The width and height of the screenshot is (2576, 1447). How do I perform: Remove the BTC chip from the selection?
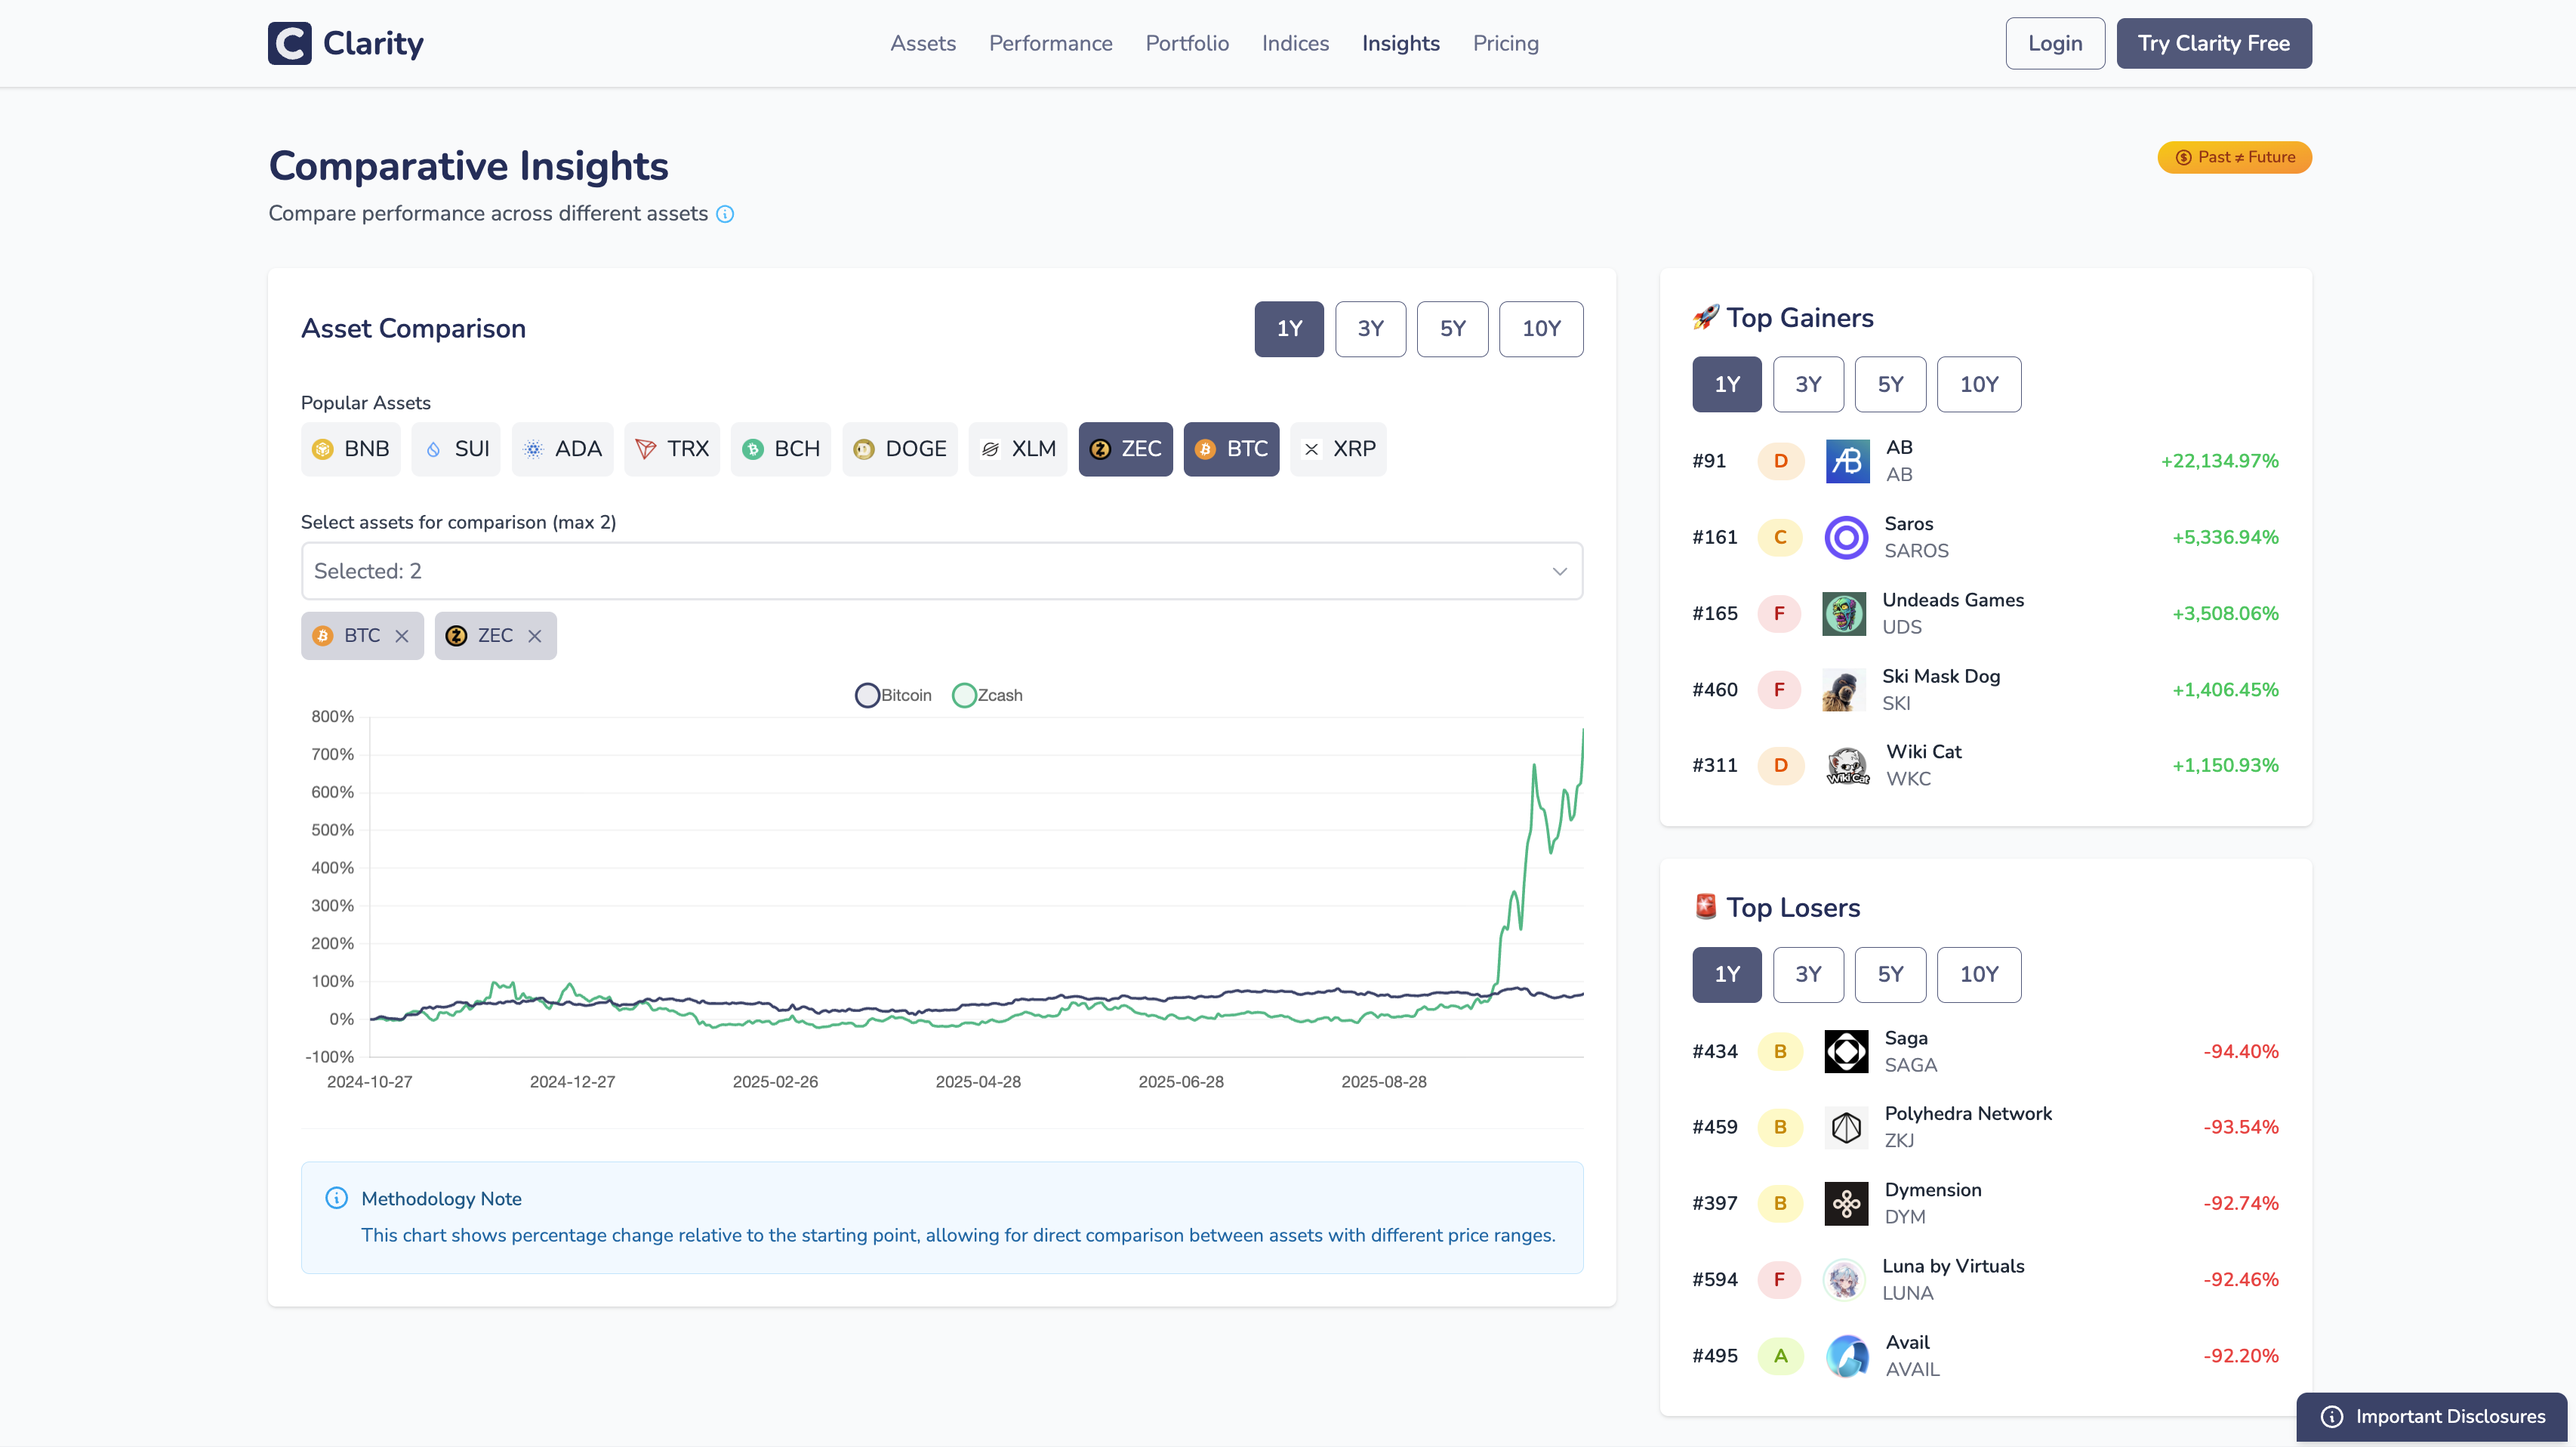402,636
